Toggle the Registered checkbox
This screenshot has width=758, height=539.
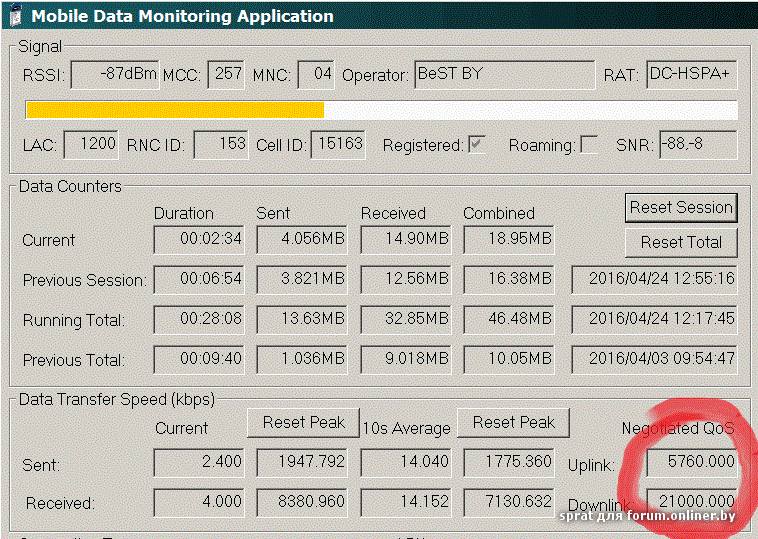[478, 145]
